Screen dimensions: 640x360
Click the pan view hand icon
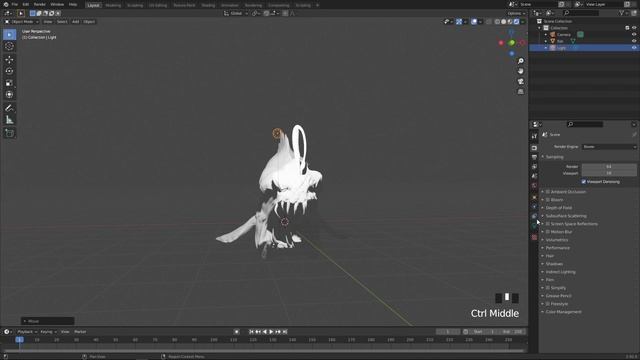(x=520, y=71)
